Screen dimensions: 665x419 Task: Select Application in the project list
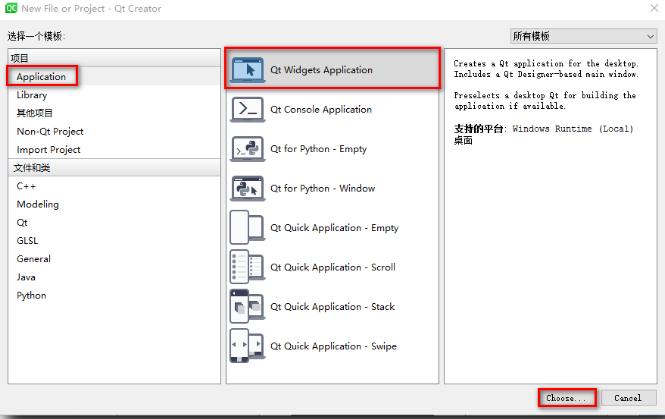41,77
